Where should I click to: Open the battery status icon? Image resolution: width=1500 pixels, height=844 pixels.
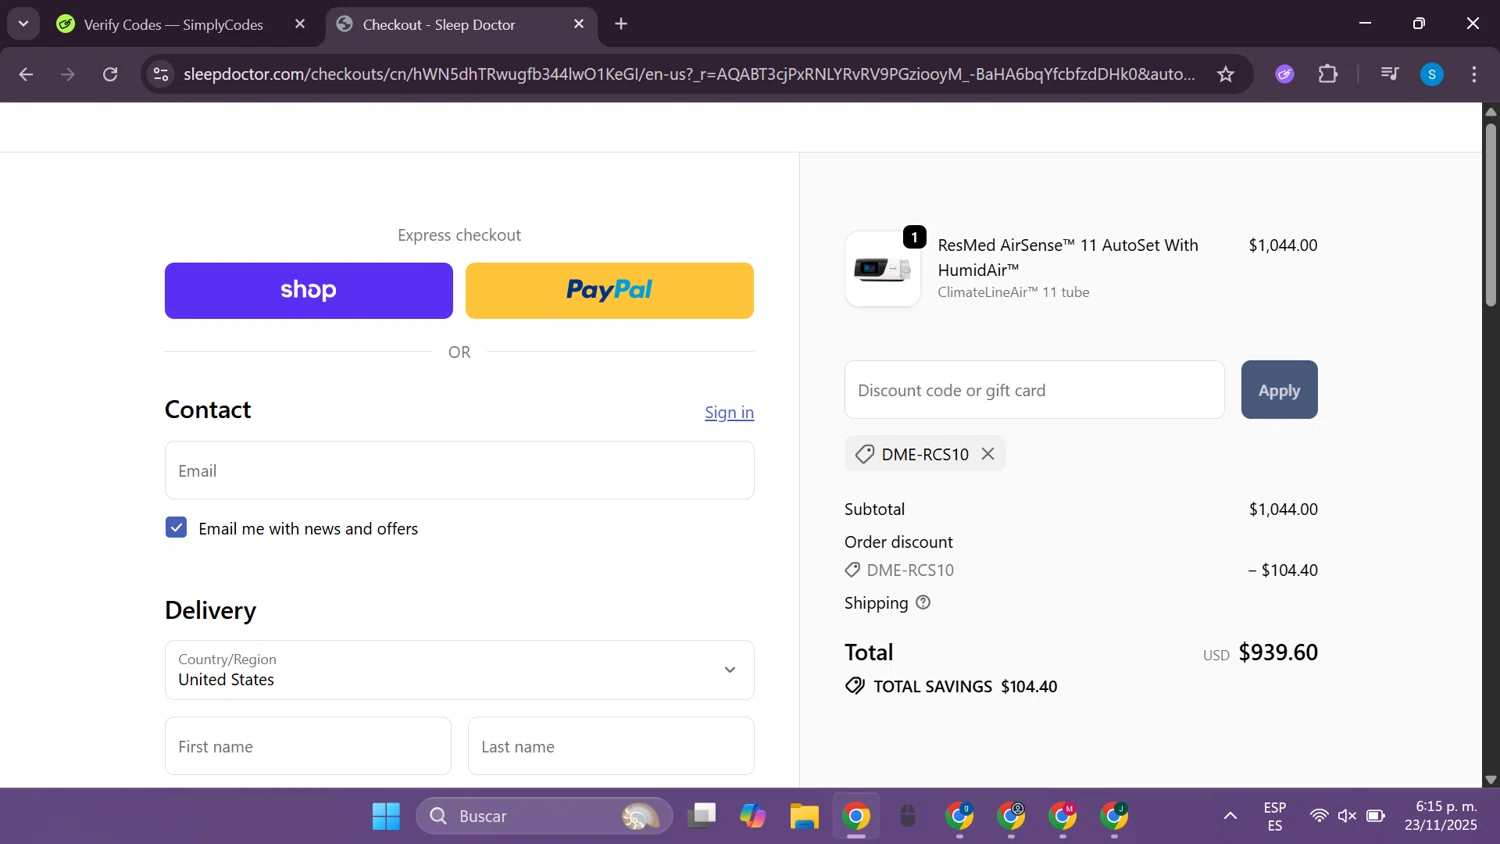click(1376, 816)
